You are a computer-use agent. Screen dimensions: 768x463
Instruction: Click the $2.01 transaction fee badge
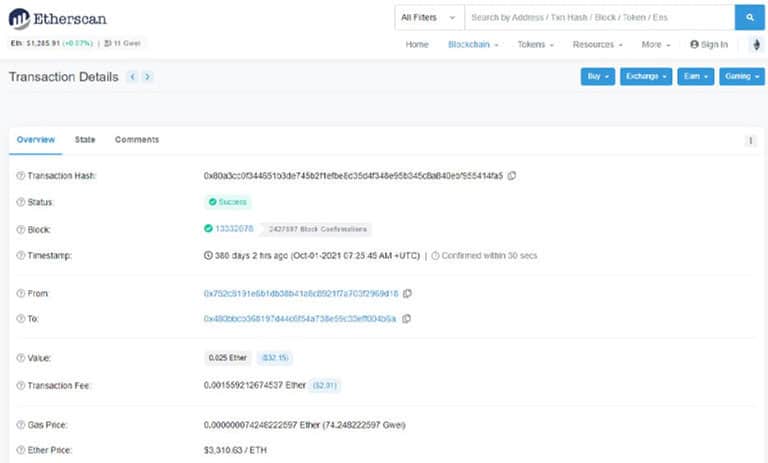(324, 386)
